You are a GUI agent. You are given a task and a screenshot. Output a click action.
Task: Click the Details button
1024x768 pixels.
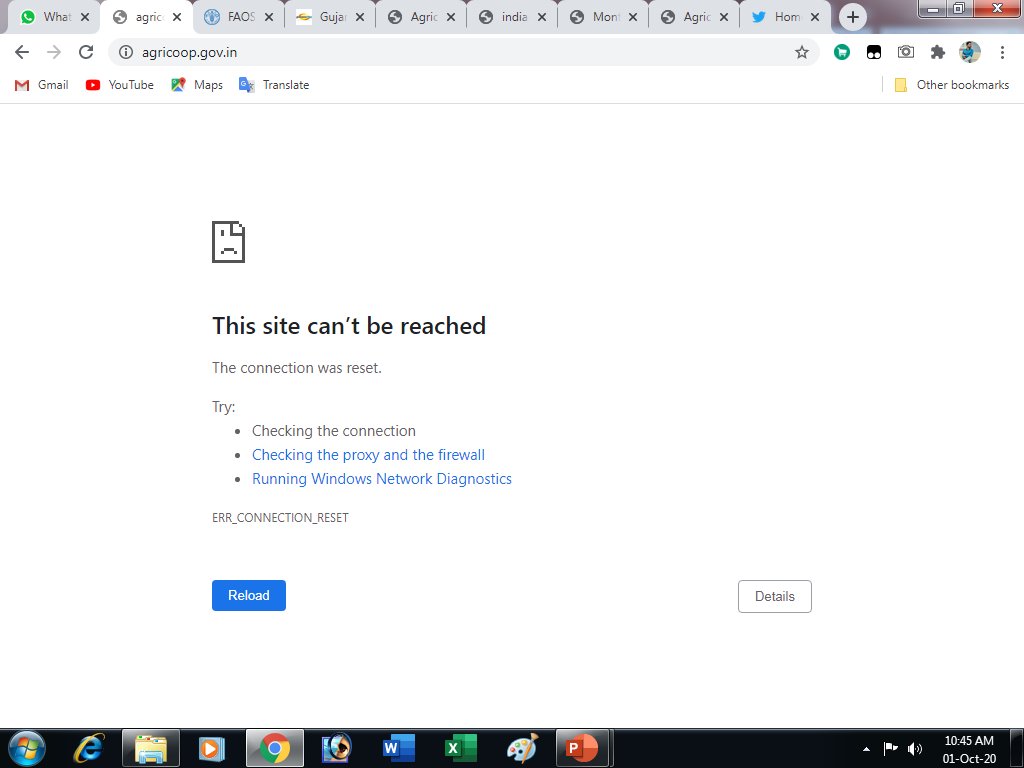(775, 596)
